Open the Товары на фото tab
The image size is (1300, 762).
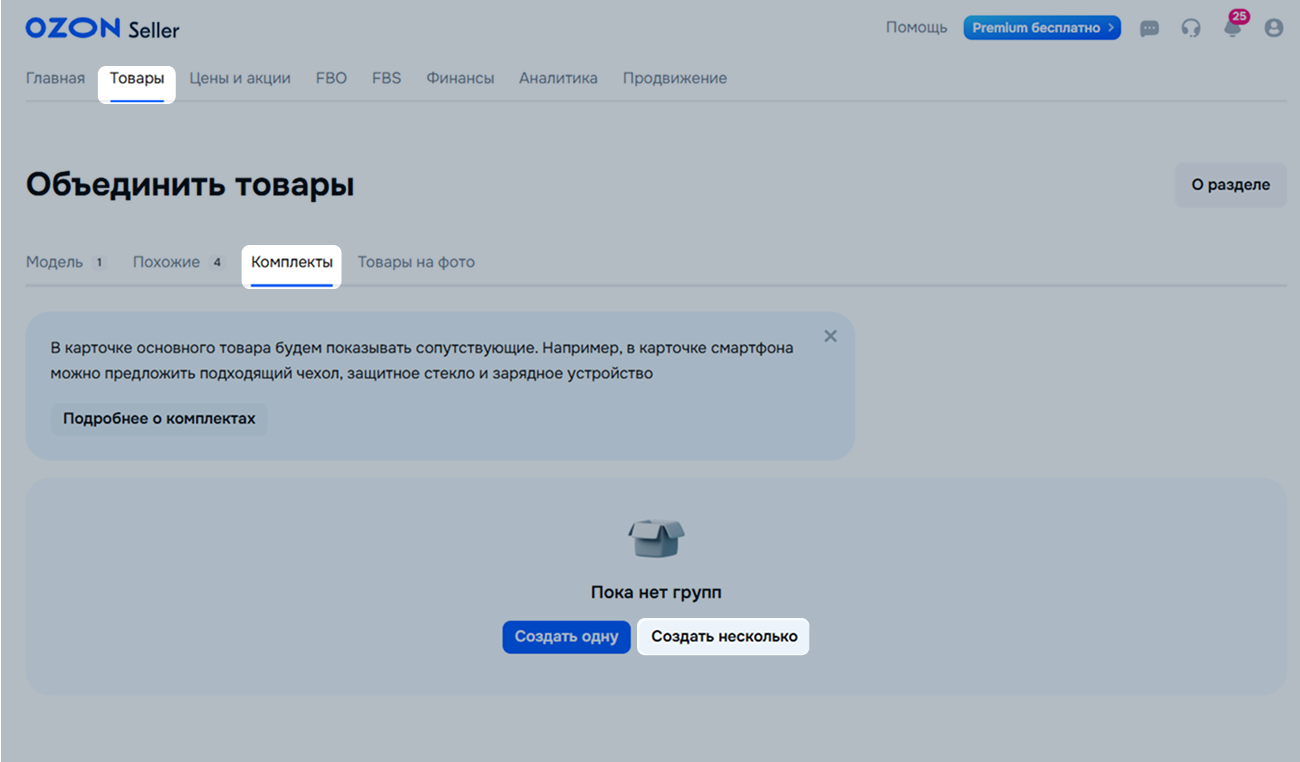(416, 262)
